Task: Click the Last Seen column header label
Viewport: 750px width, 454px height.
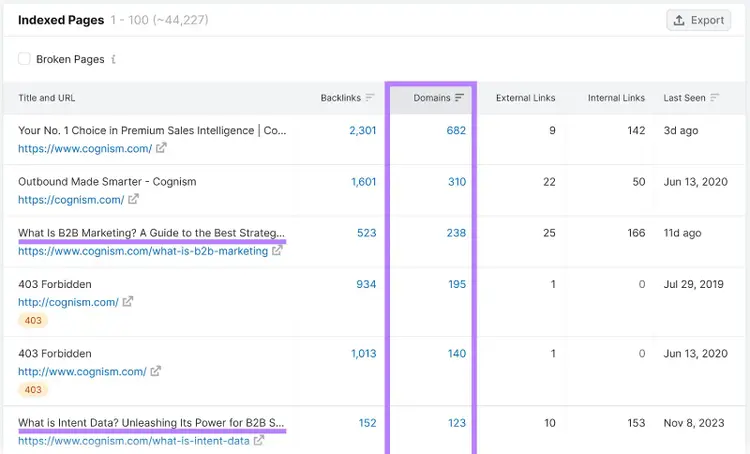Action: tap(684, 98)
